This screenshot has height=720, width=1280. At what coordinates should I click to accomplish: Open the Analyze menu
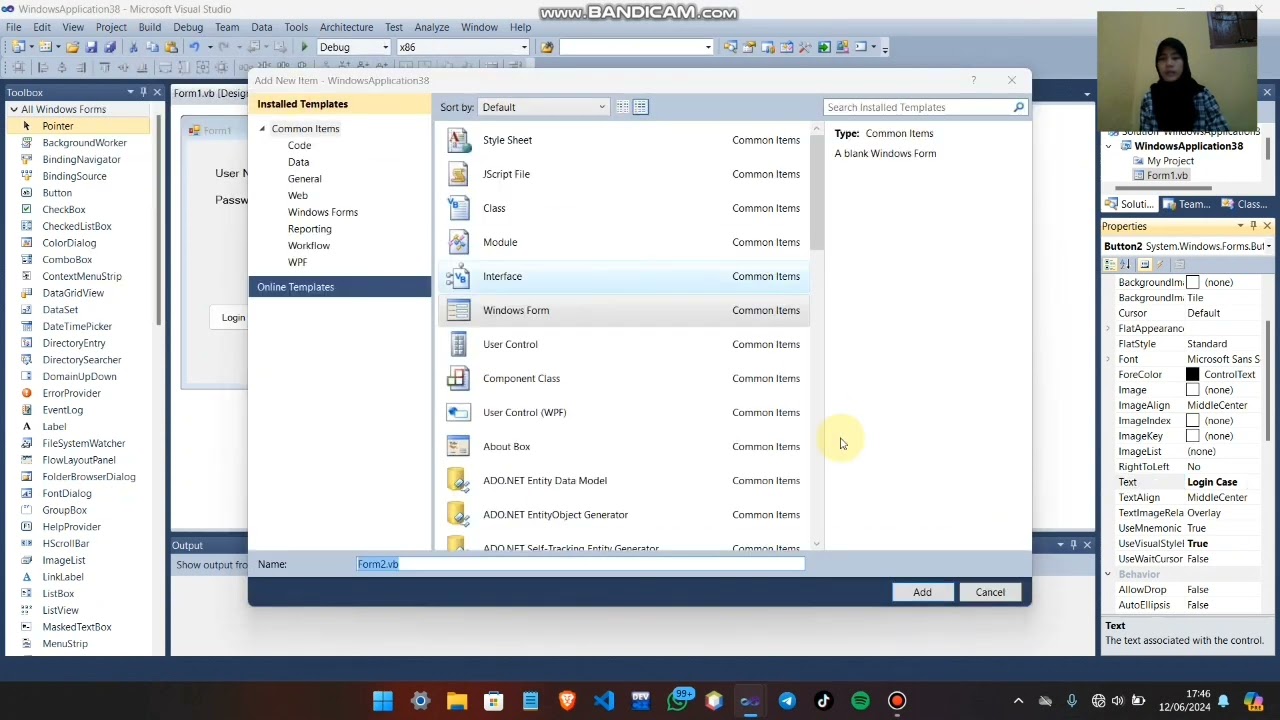click(432, 27)
